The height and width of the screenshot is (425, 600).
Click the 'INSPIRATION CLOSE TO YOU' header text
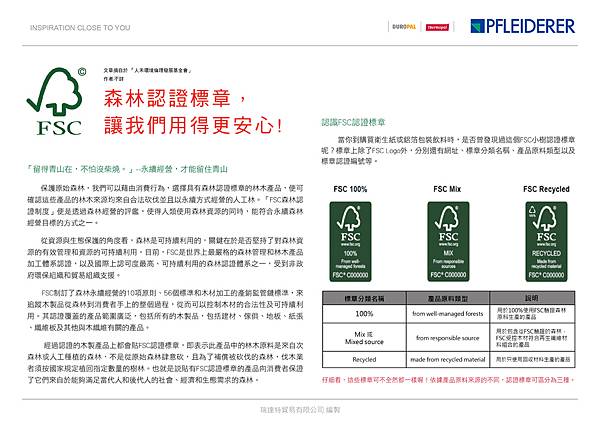click(80, 28)
